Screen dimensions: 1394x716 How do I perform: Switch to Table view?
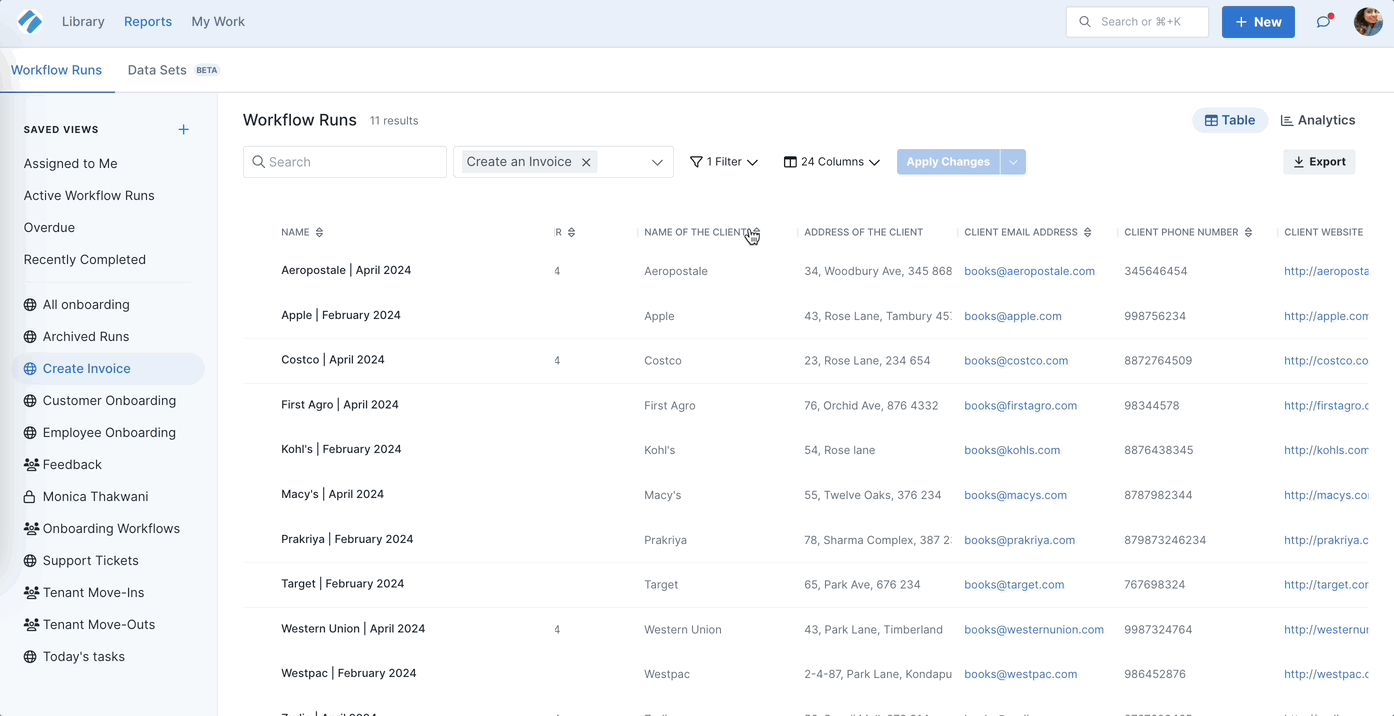(x=1230, y=120)
